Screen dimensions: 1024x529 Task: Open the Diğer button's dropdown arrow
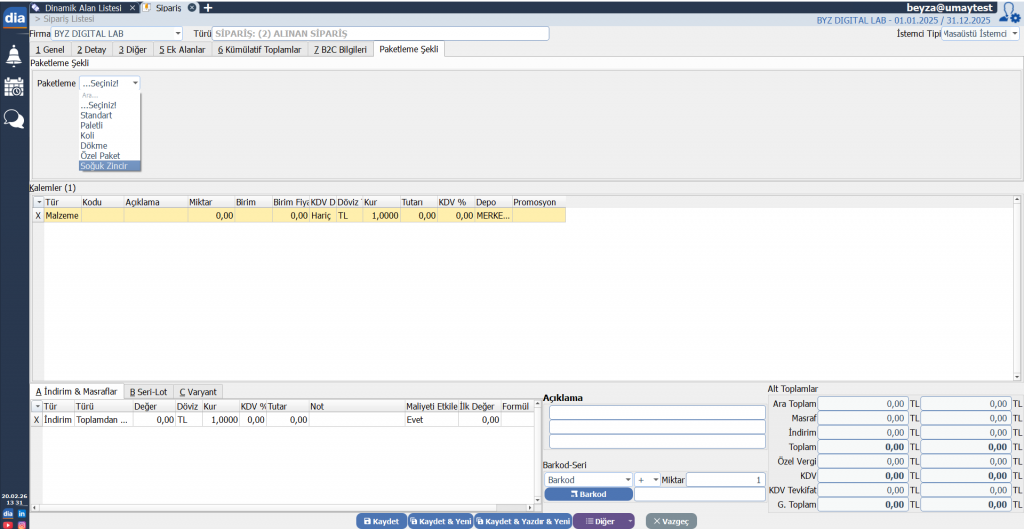[629, 521]
